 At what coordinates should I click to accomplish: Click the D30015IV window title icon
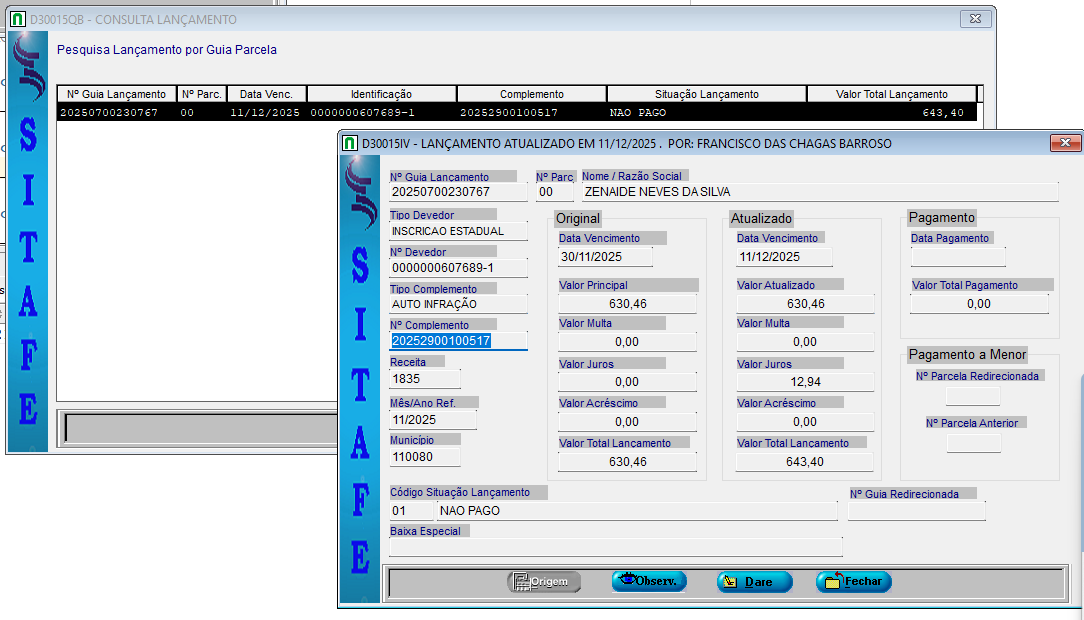pos(350,143)
